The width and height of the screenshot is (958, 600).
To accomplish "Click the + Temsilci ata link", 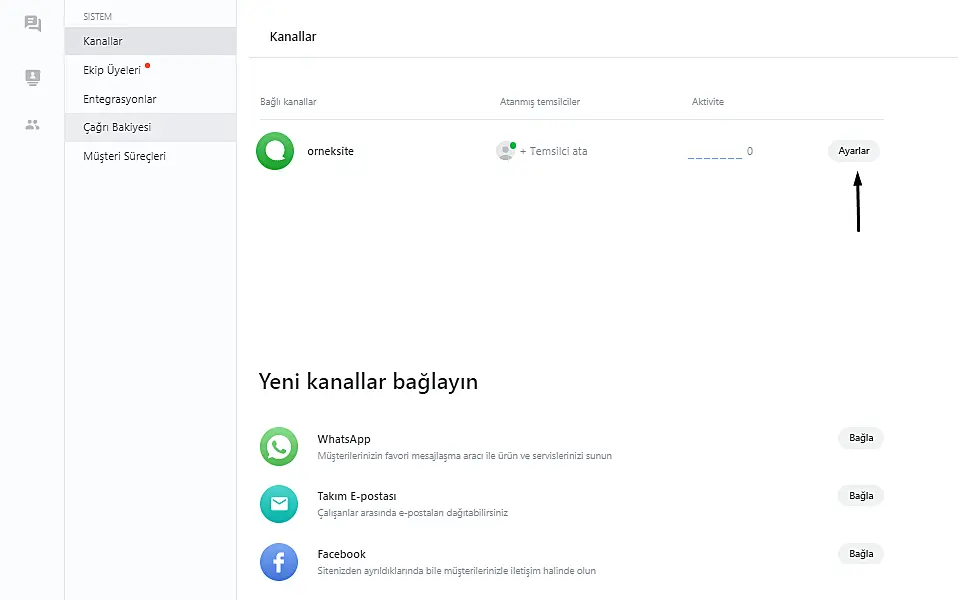I will click(x=553, y=152).
